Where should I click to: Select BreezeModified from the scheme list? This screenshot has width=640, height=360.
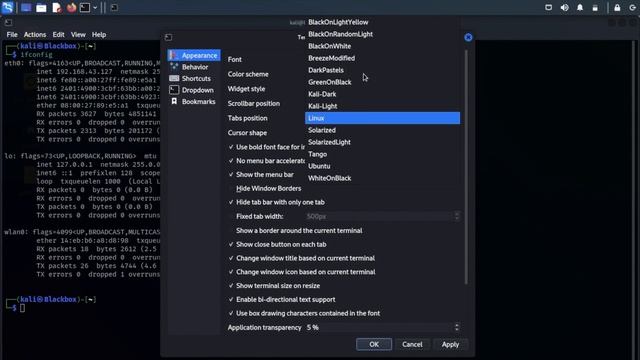pos(382,58)
